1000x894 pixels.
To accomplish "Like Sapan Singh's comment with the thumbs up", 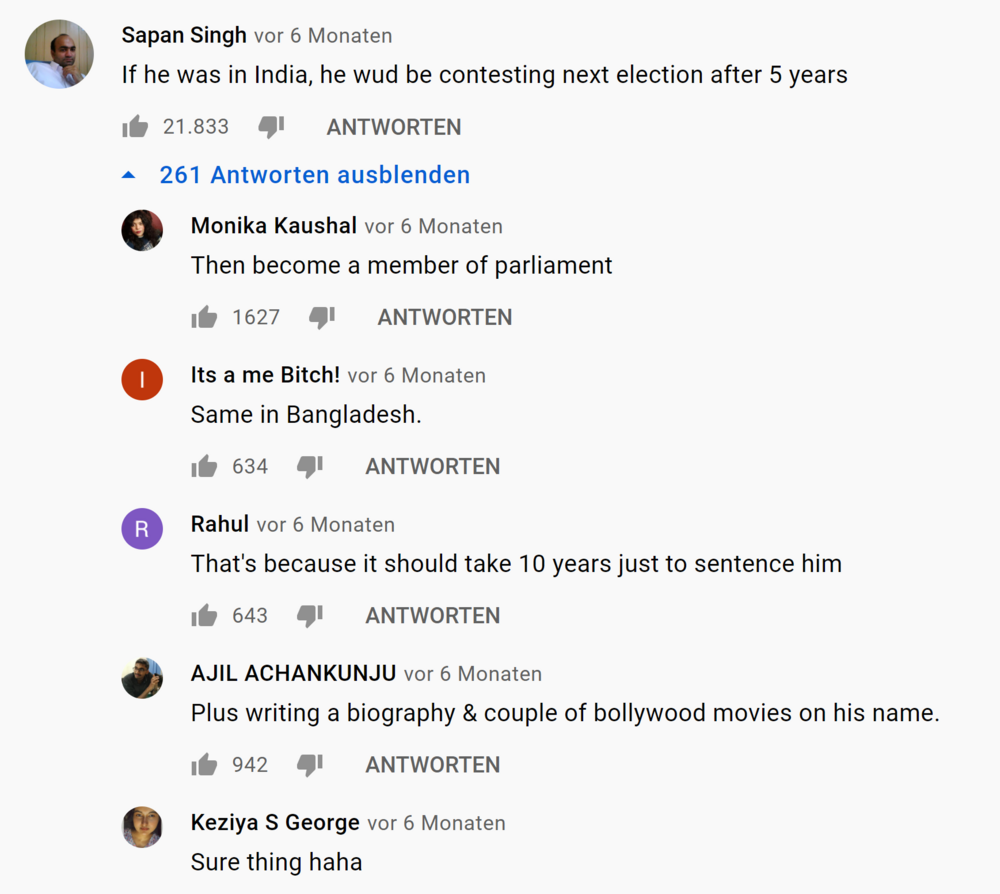I will point(134,125).
